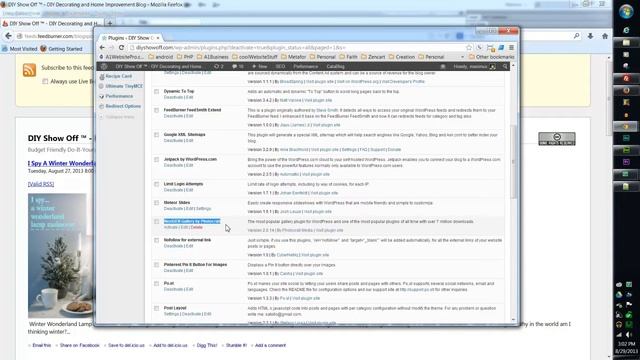
Task: Open the PHP bookmarks folder
Action: (x=184, y=57)
